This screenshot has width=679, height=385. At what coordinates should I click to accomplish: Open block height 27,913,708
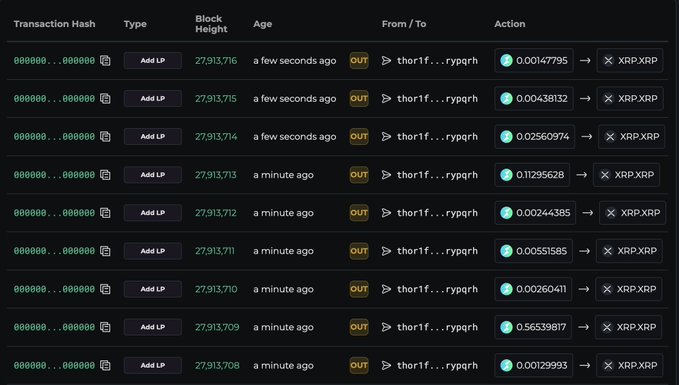click(217, 366)
